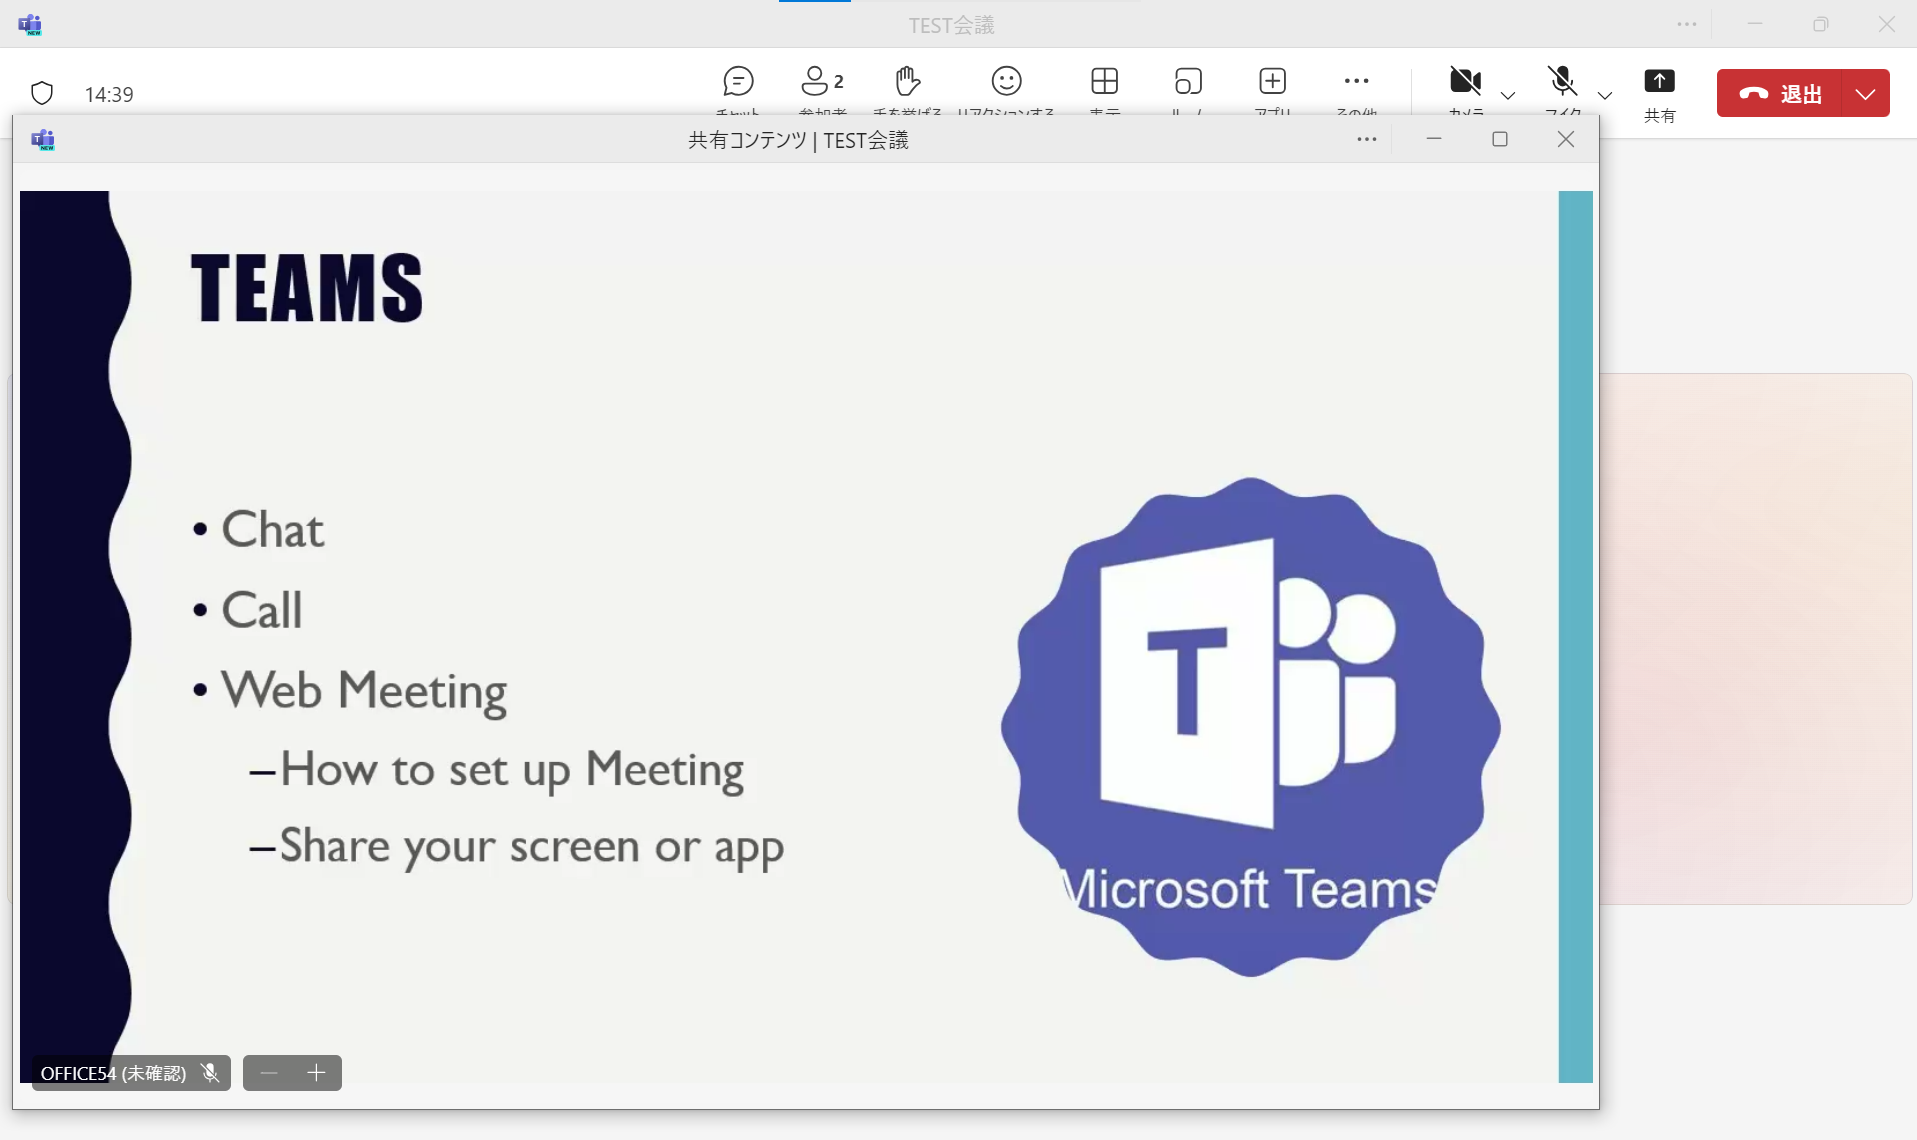Click the Chat bullet on slide
This screenshot has width=1917, height=1140.
[272, 529]
